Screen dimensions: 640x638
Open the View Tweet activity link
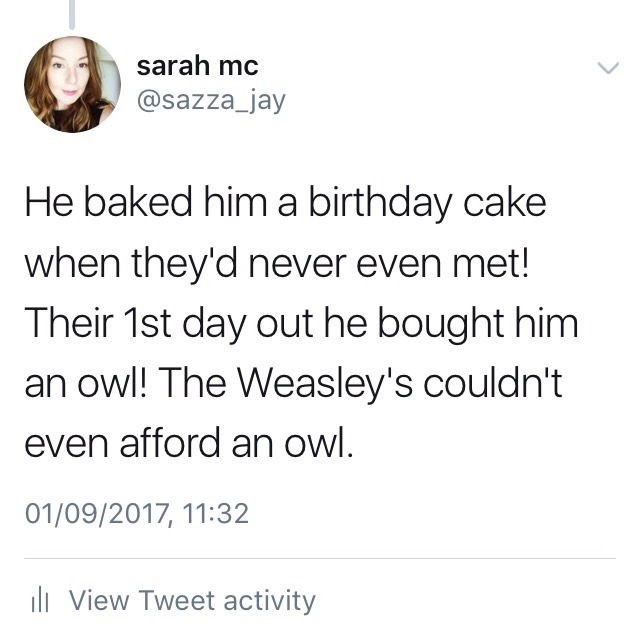click(x=192, y=600)
